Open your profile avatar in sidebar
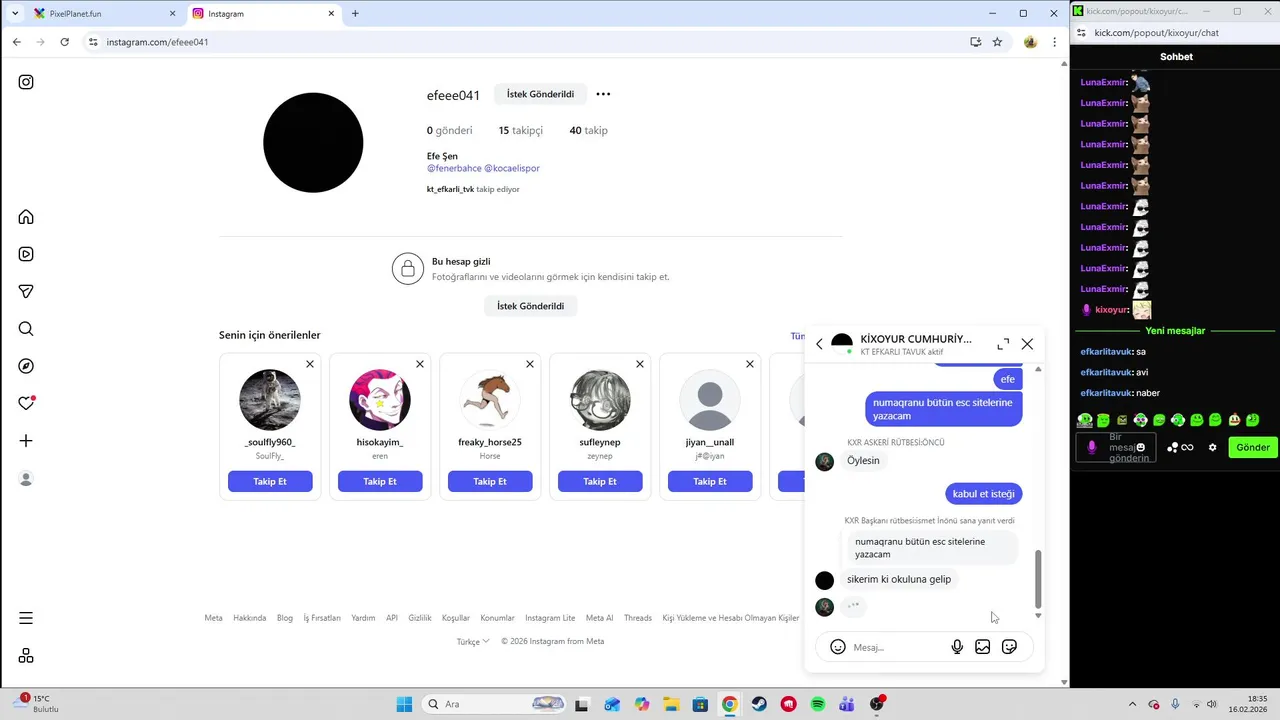1280x720 pixels. pyautogui.click(x=26, y=479)
